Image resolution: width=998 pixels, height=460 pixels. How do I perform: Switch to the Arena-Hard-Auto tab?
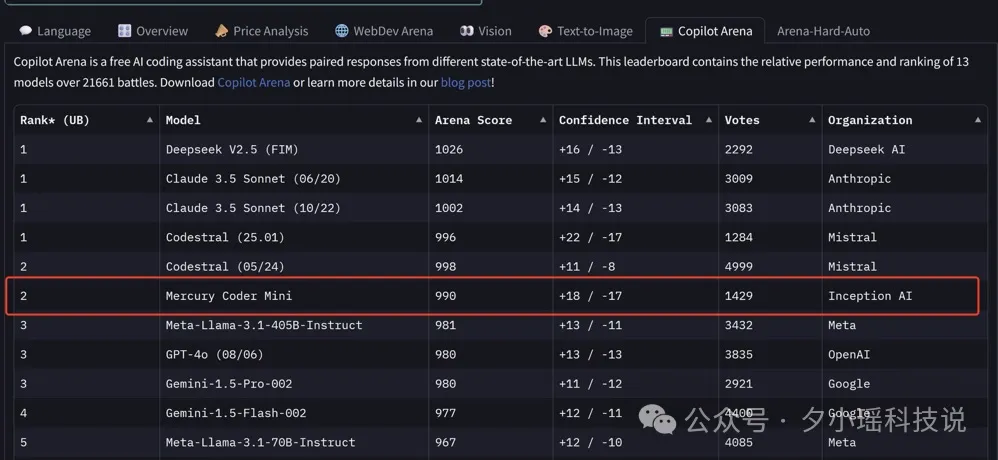tap(823, 31)
